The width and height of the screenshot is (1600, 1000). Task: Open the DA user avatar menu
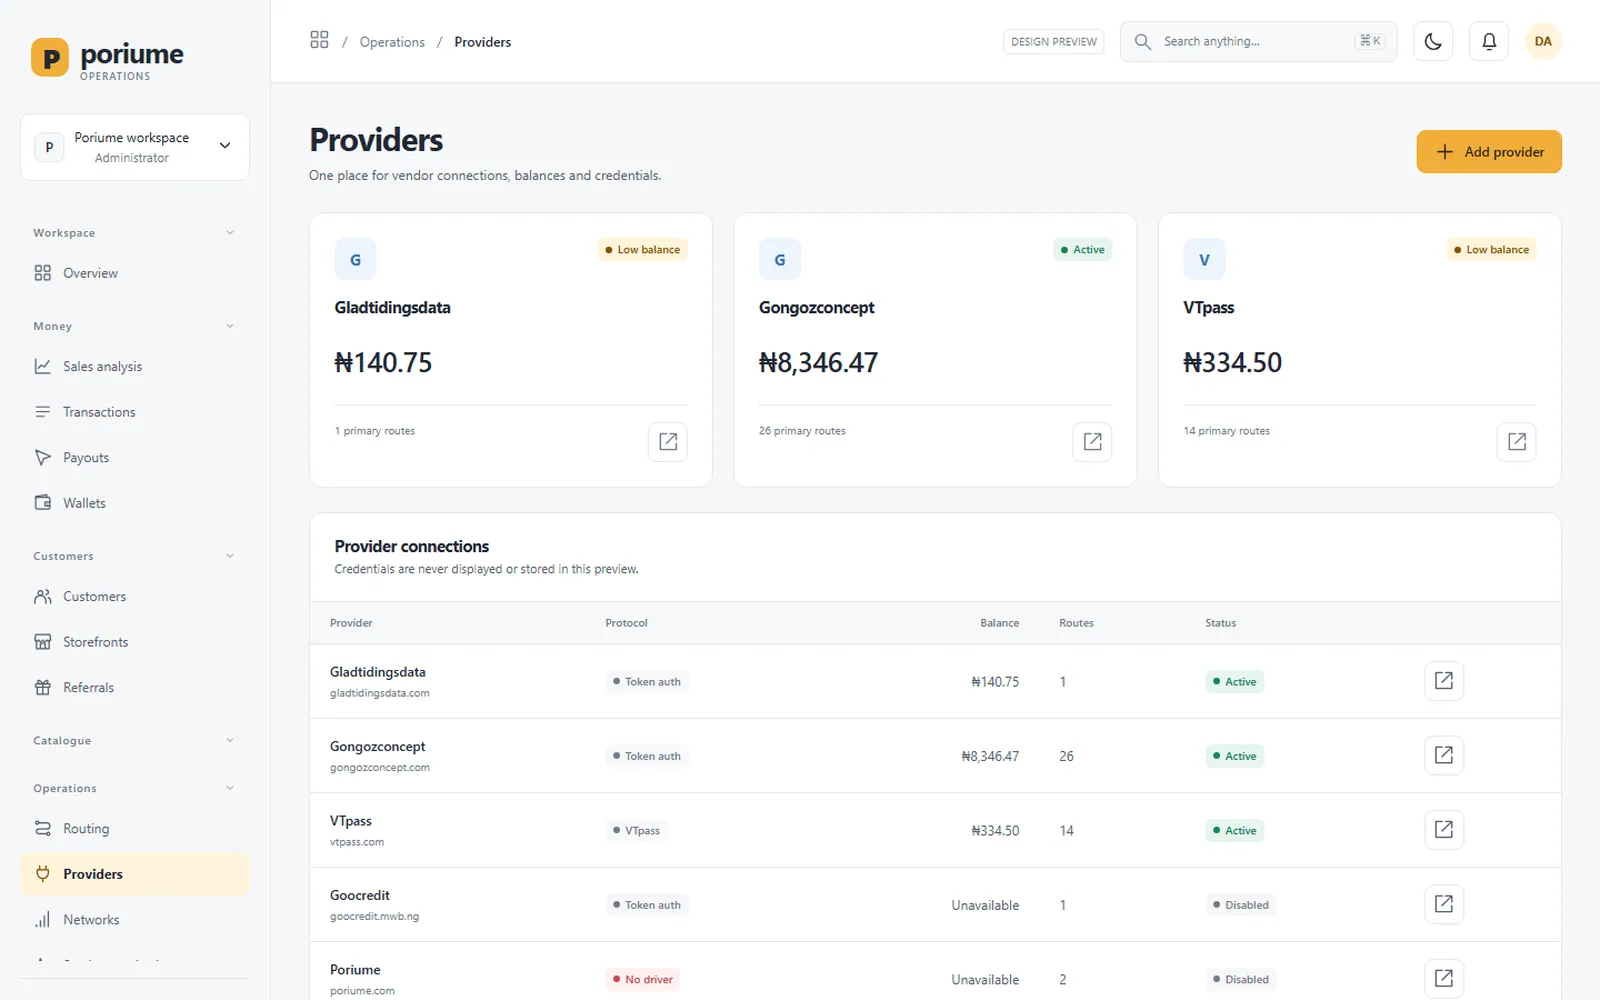[1543, 42]
